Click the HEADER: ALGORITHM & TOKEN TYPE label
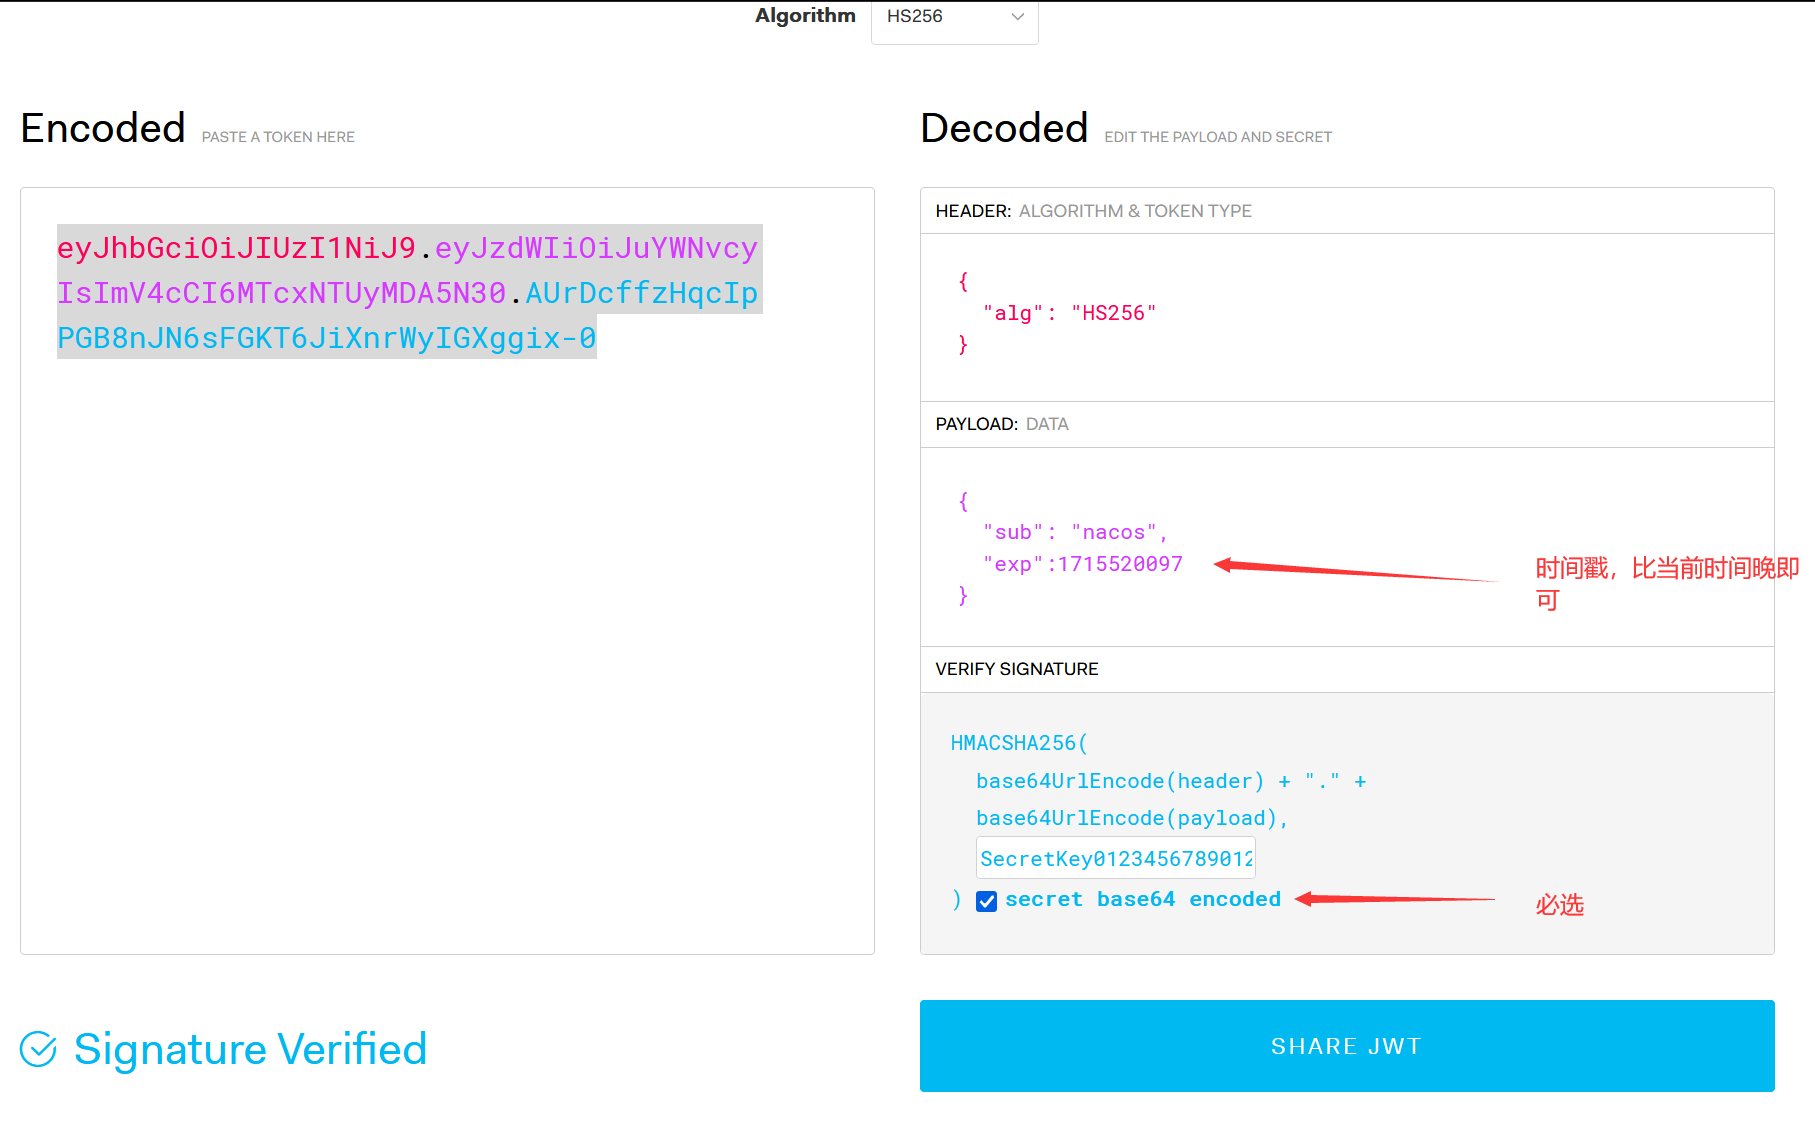1815x1128 pixels. [x=1093, y=211]
